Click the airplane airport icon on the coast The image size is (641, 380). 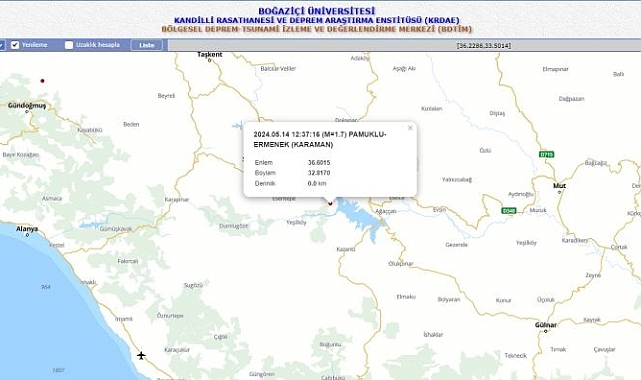[141, 355]
